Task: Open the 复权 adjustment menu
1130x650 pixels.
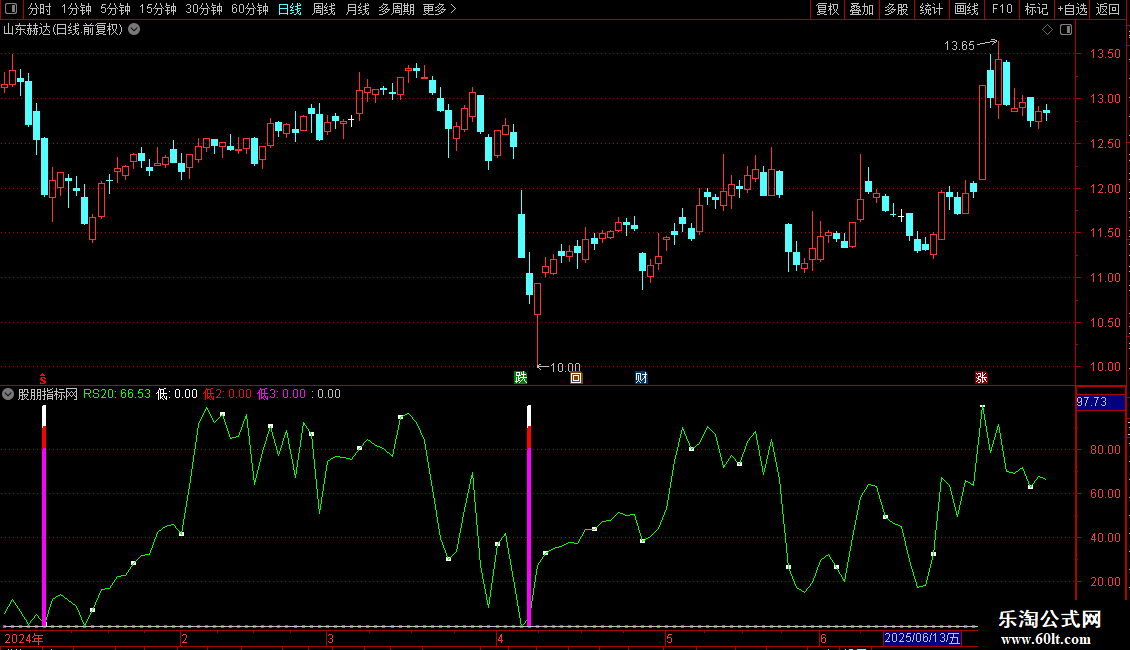Action: 827,9
